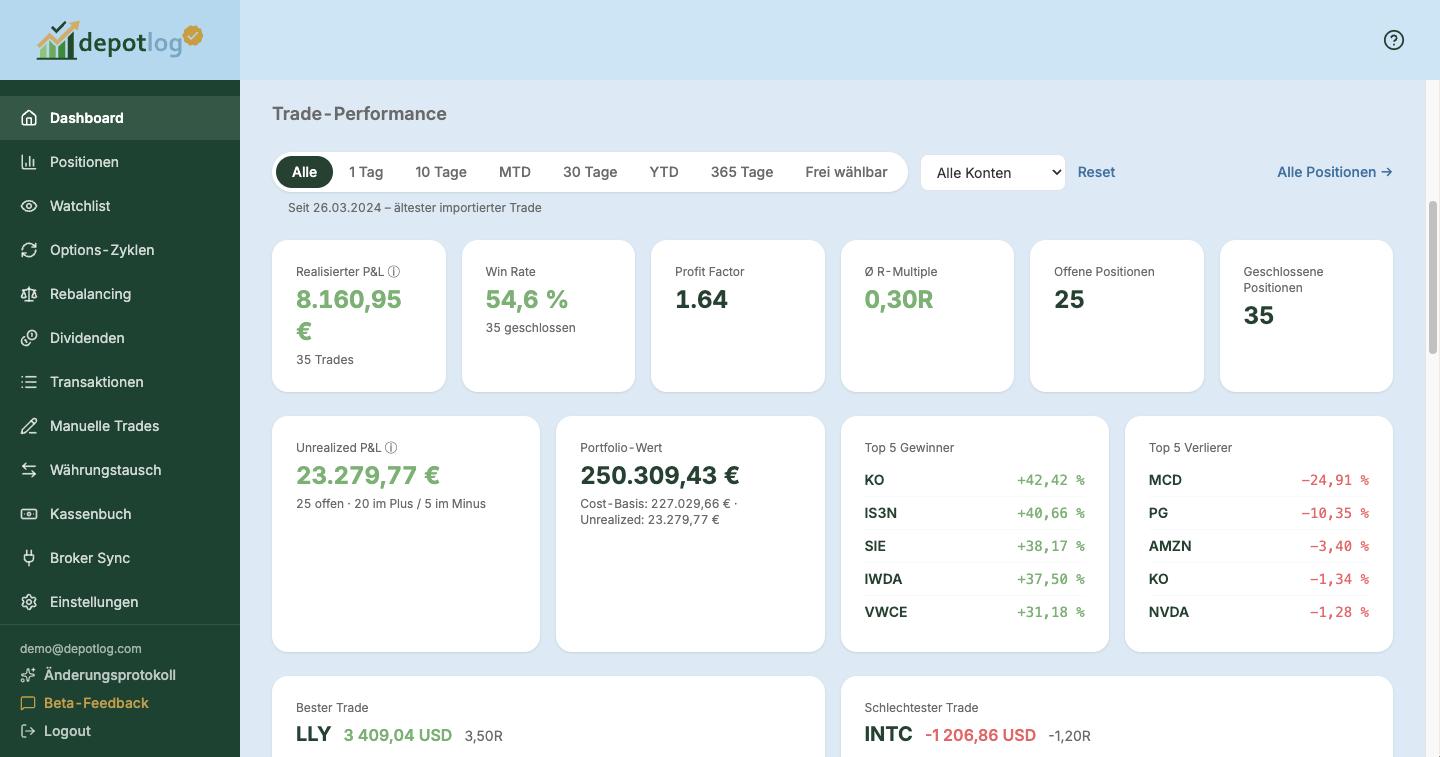Click the Logout arrow icon

[x=28, y=731]
